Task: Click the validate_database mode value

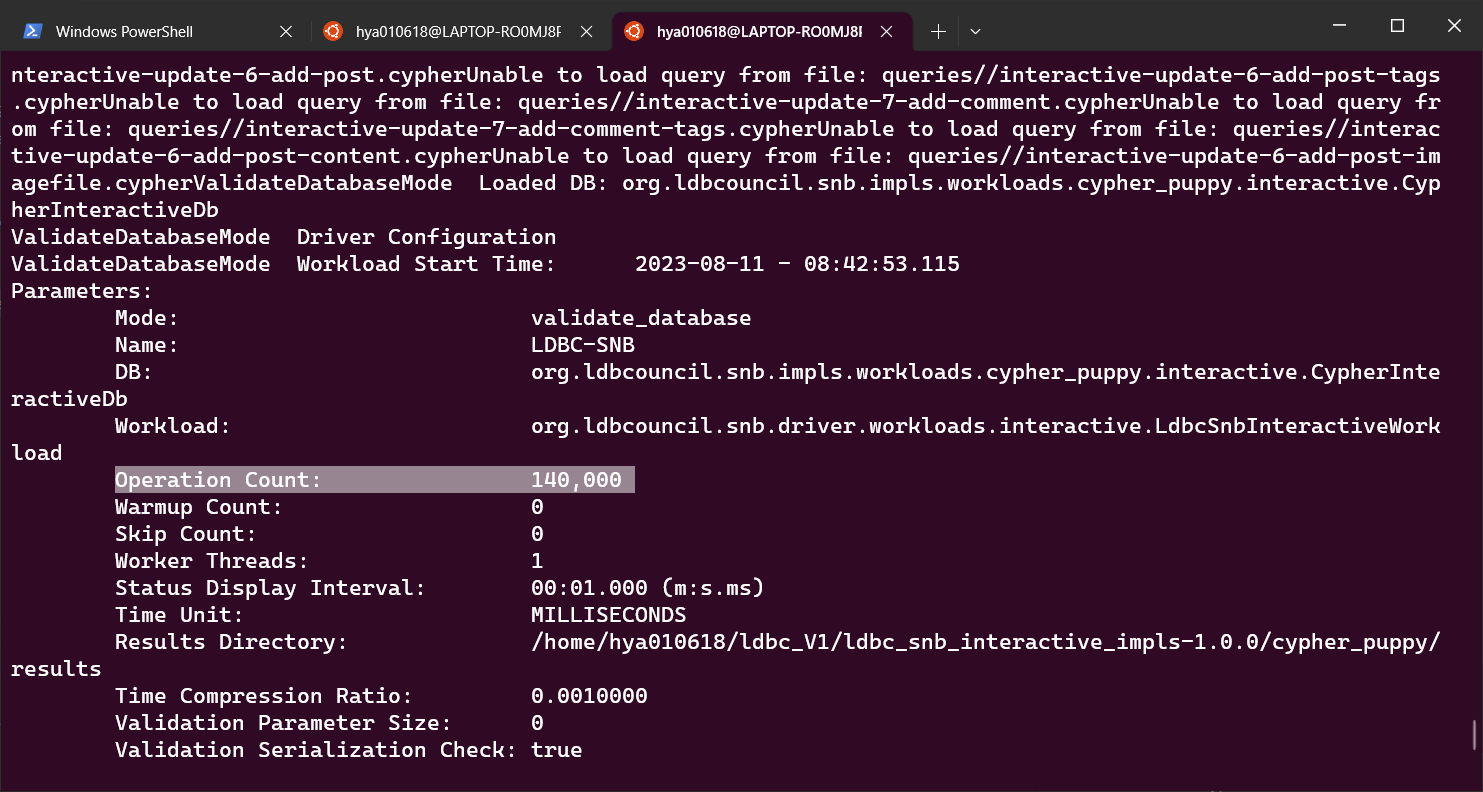Action: (x=640, y=317)
